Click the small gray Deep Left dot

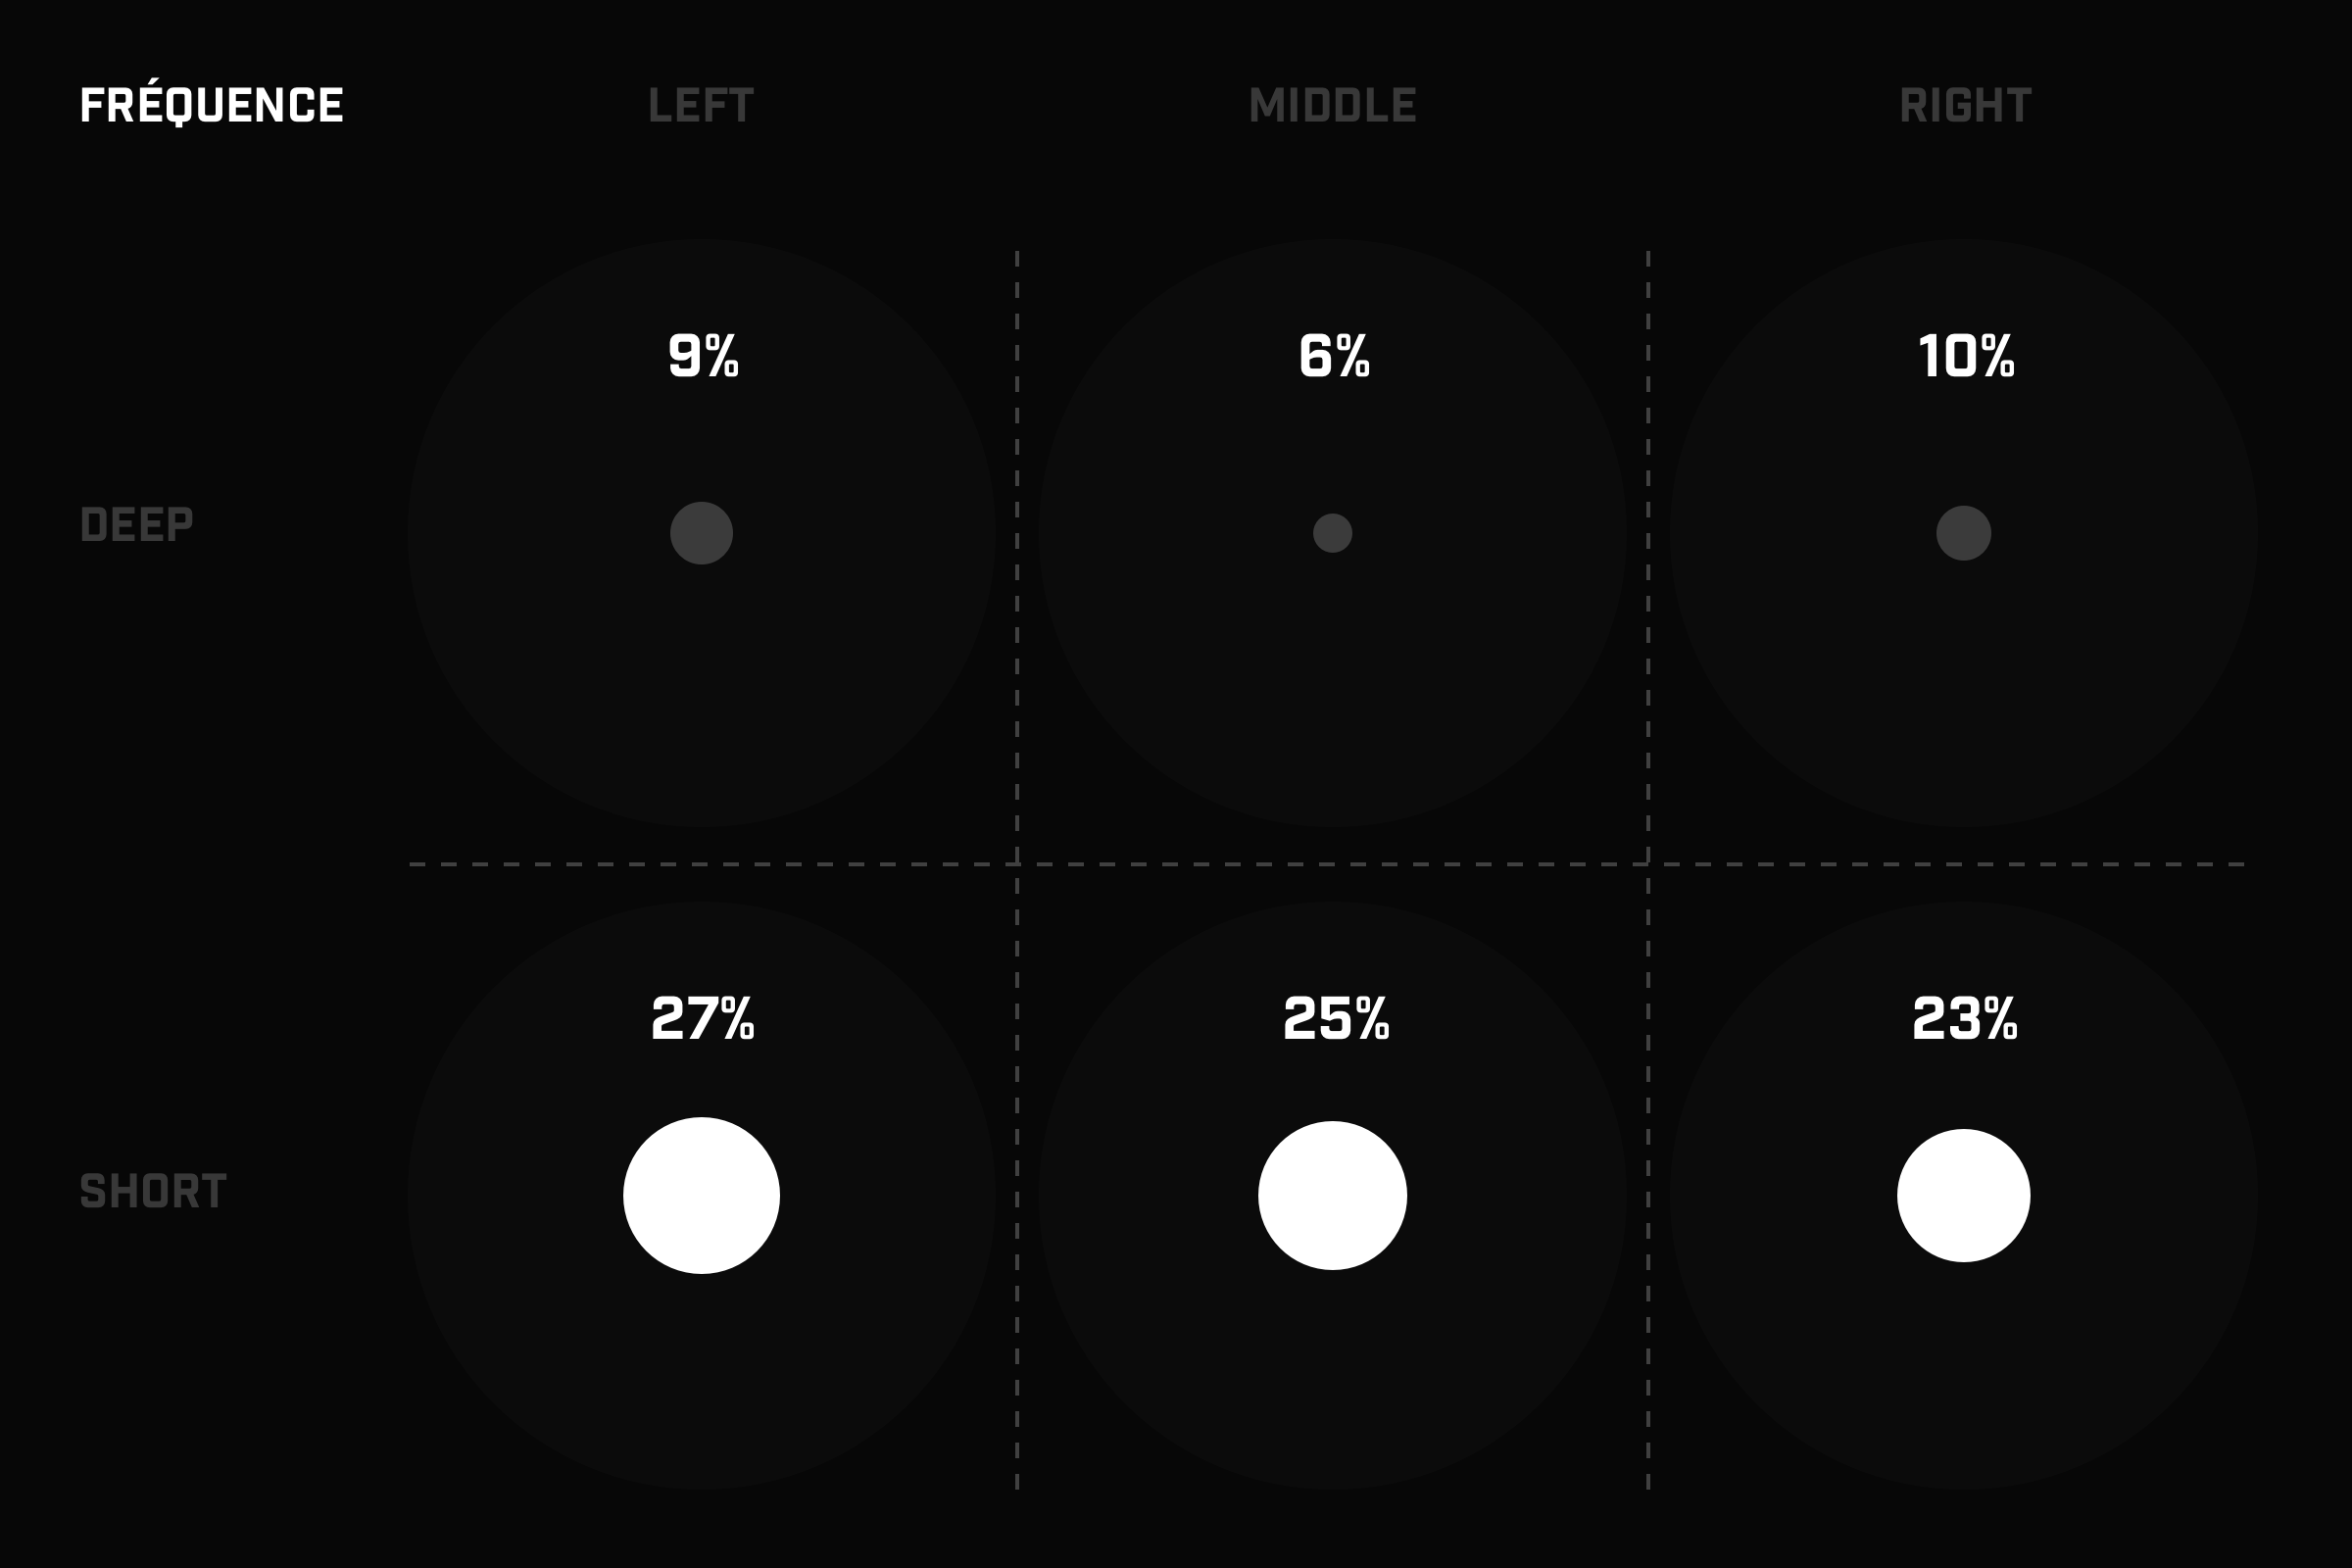coord(701,533)
